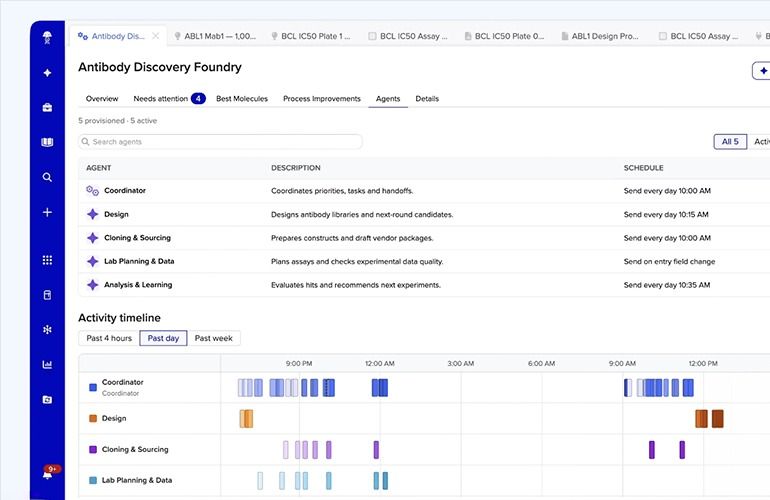Open the notebook book icon in sidebar
Viewport: 770px width, 500px height.
(47, 142)
